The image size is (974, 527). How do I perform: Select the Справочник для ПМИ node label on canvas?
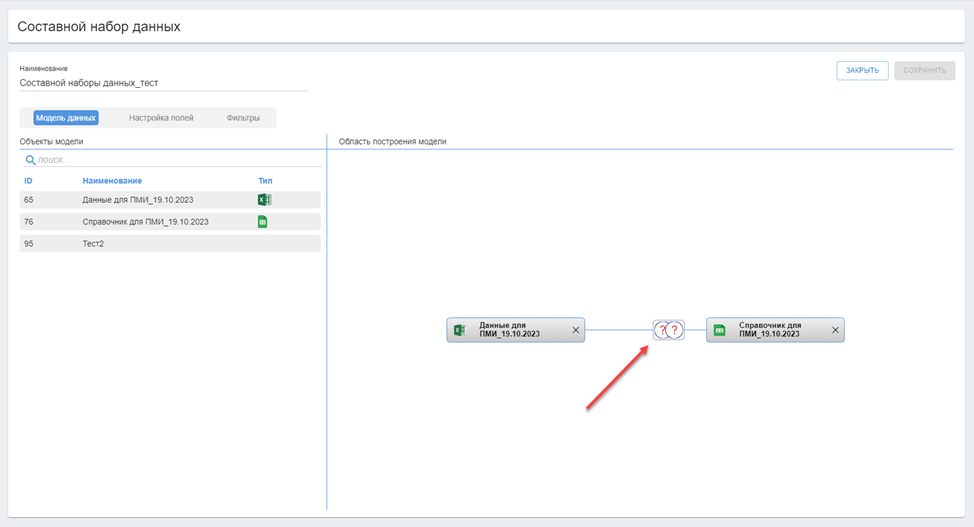[770, 330]
